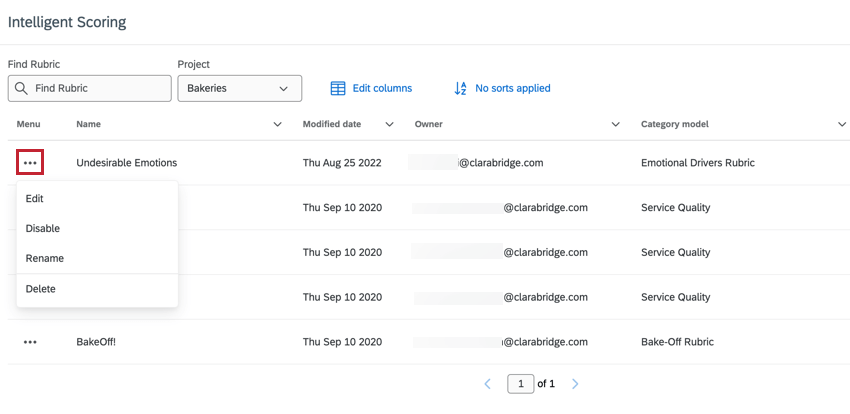Click the search magnifier icon in Find Rubric

(x=21, y=88)
